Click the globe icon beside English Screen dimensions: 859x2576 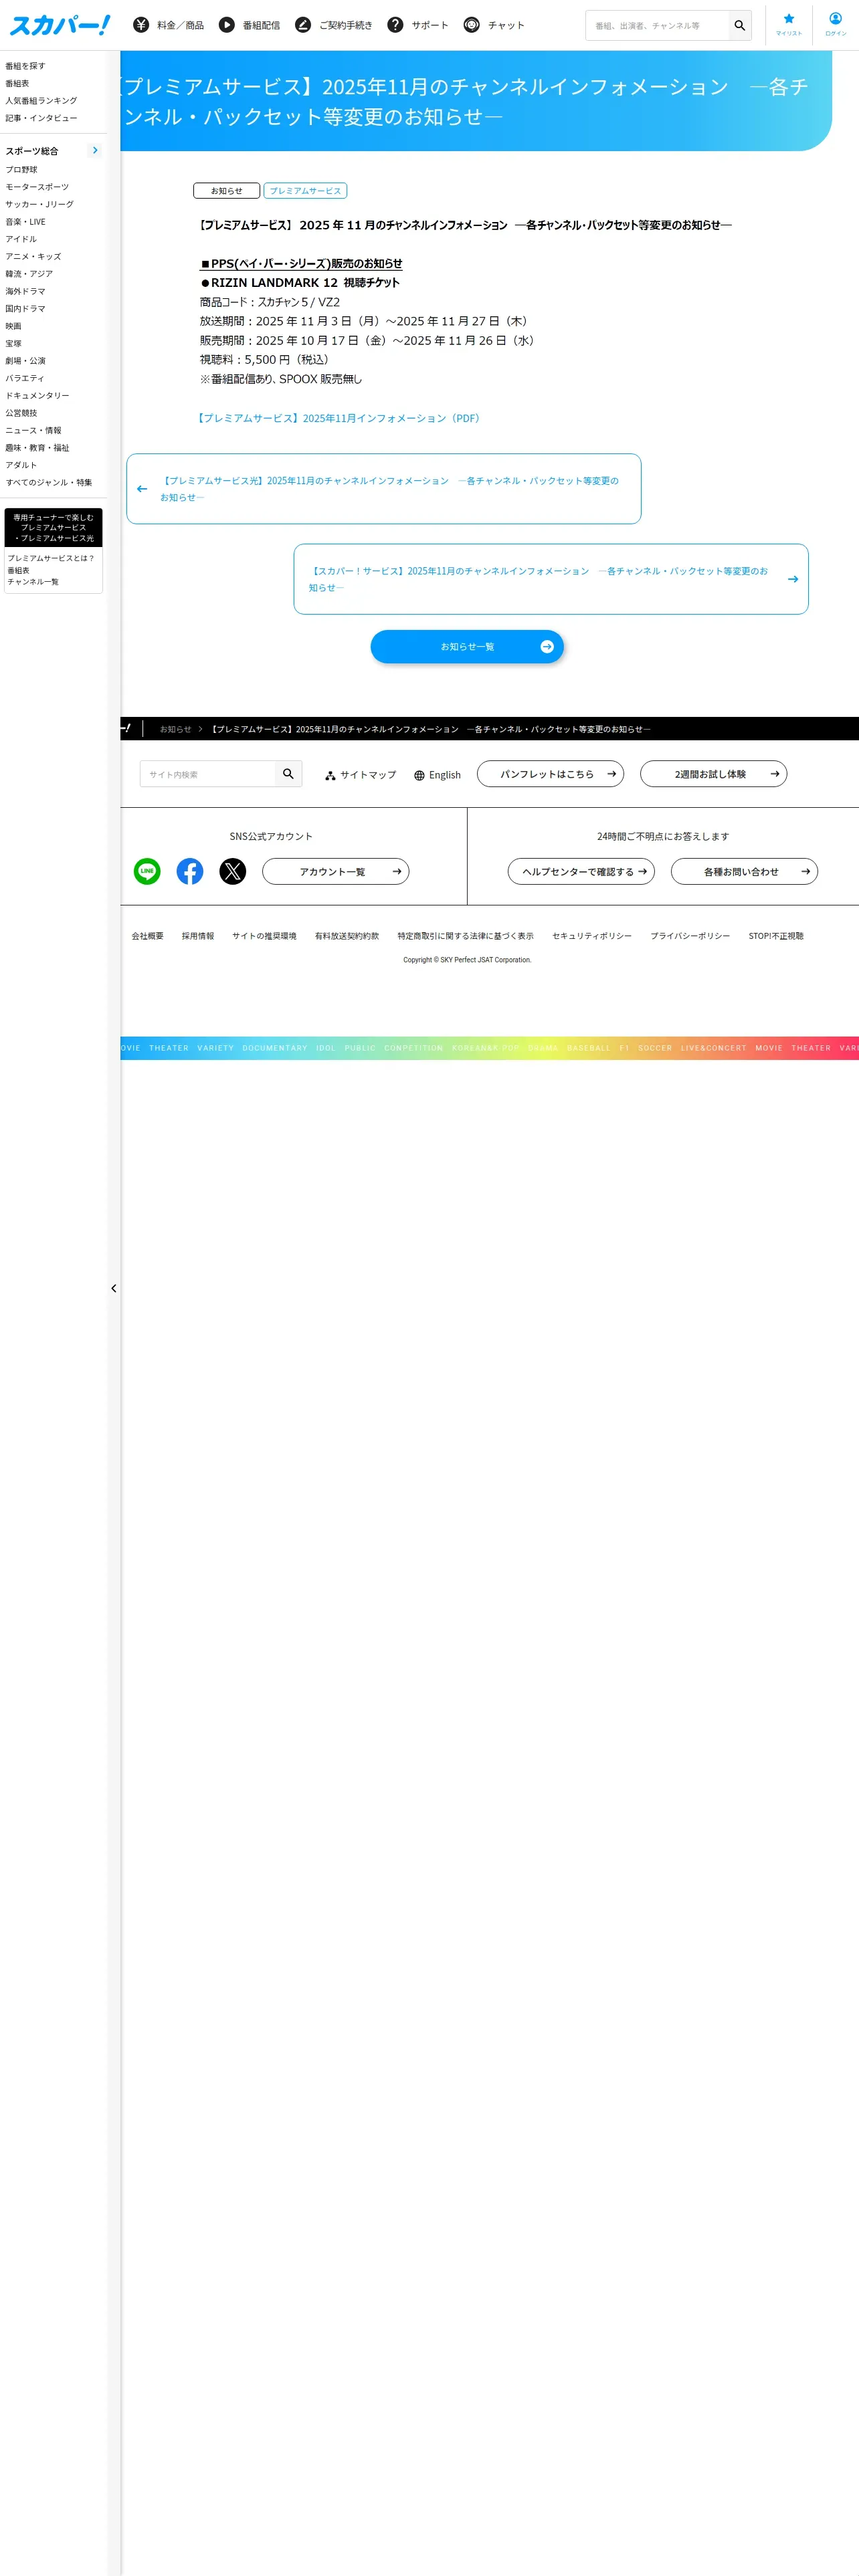[419, 775]
